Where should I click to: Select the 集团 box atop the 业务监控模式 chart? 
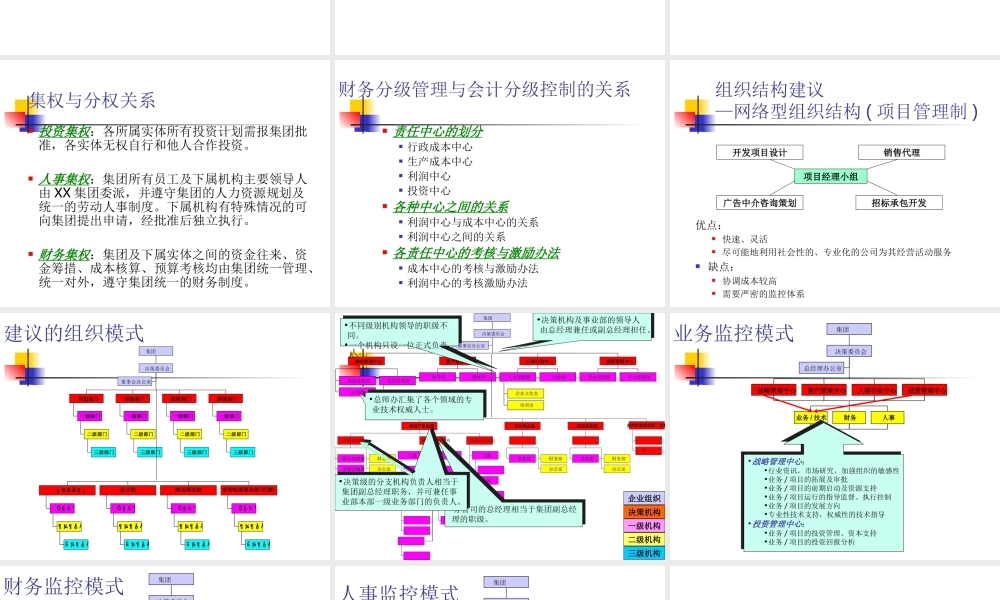(849, 328)
